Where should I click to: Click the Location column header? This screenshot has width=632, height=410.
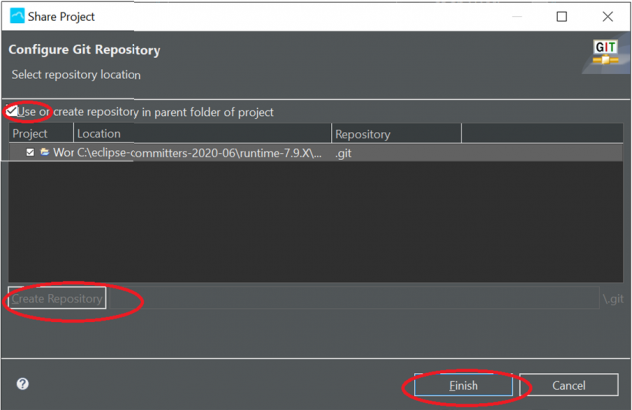200,134
